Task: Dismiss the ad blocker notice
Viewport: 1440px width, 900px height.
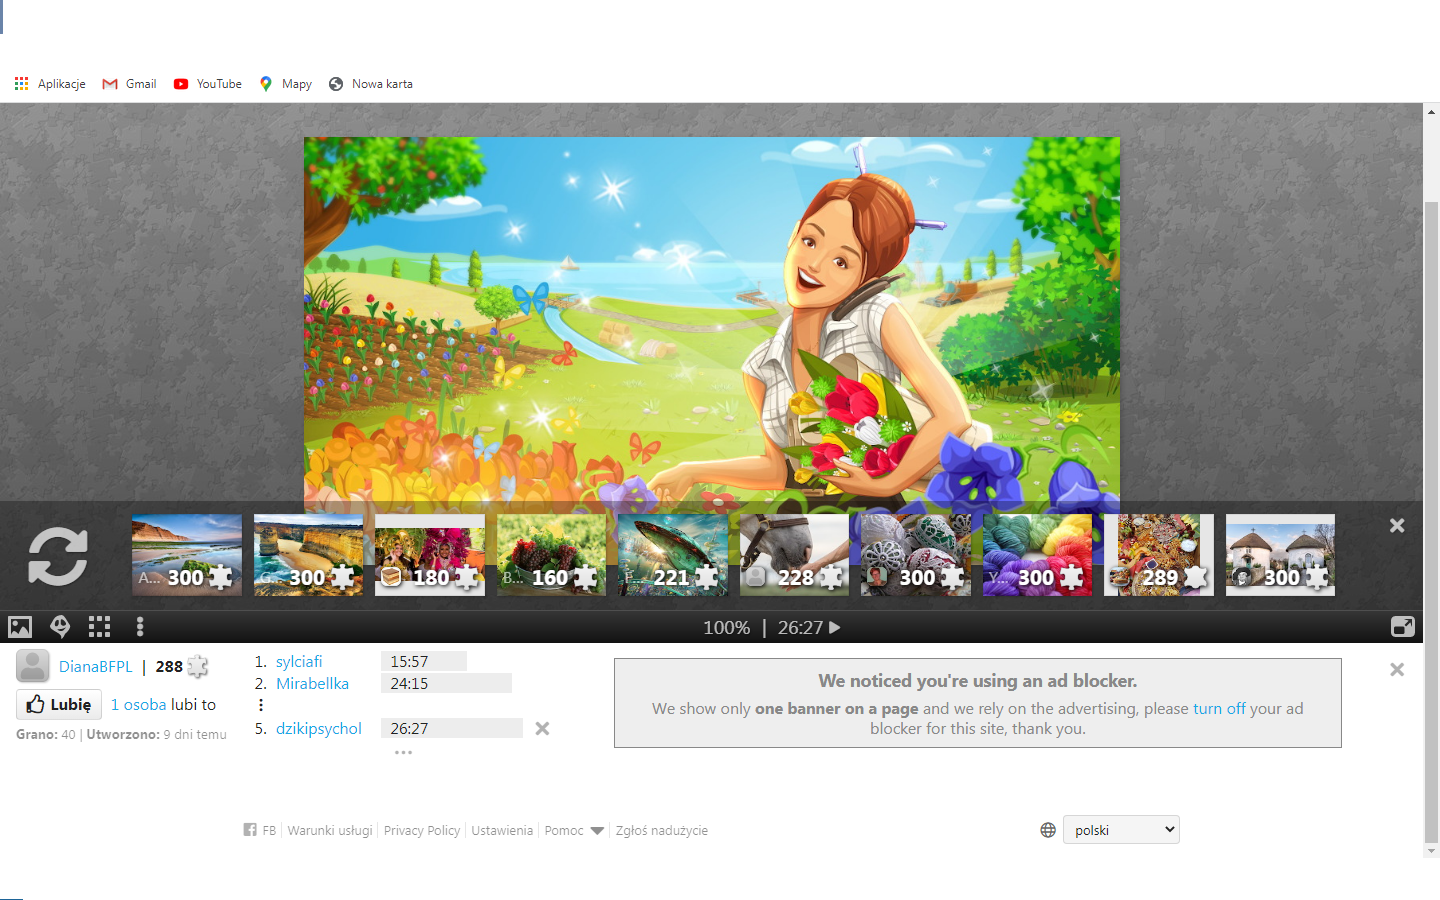Action: coord(1397,670)
